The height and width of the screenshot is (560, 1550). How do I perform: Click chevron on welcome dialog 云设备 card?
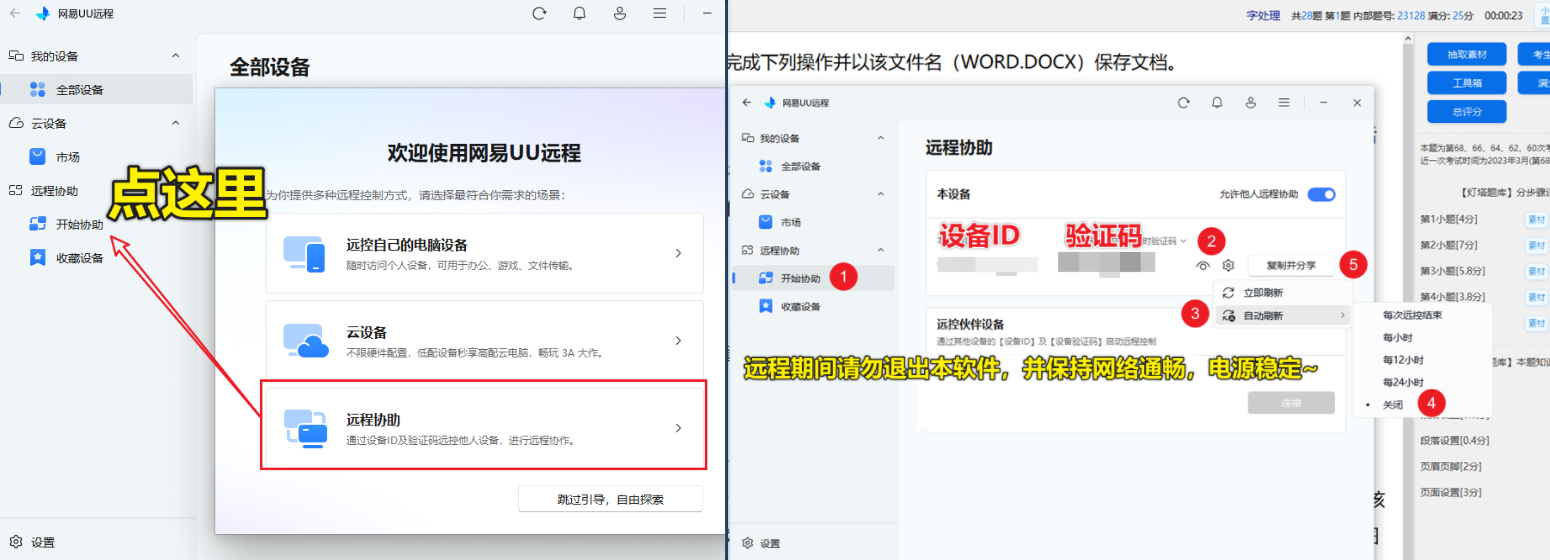click(678, 341)
